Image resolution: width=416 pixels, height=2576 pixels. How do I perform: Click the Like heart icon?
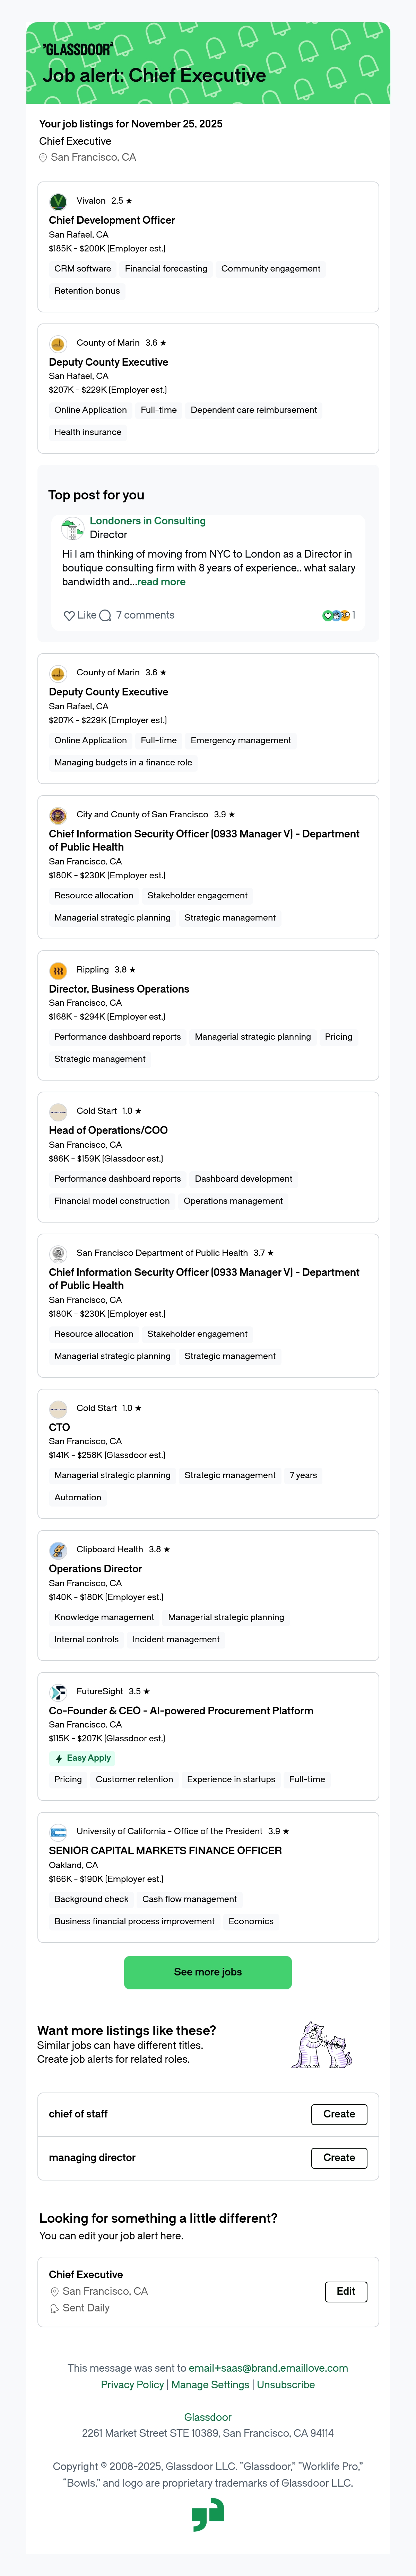click(69, 616)
